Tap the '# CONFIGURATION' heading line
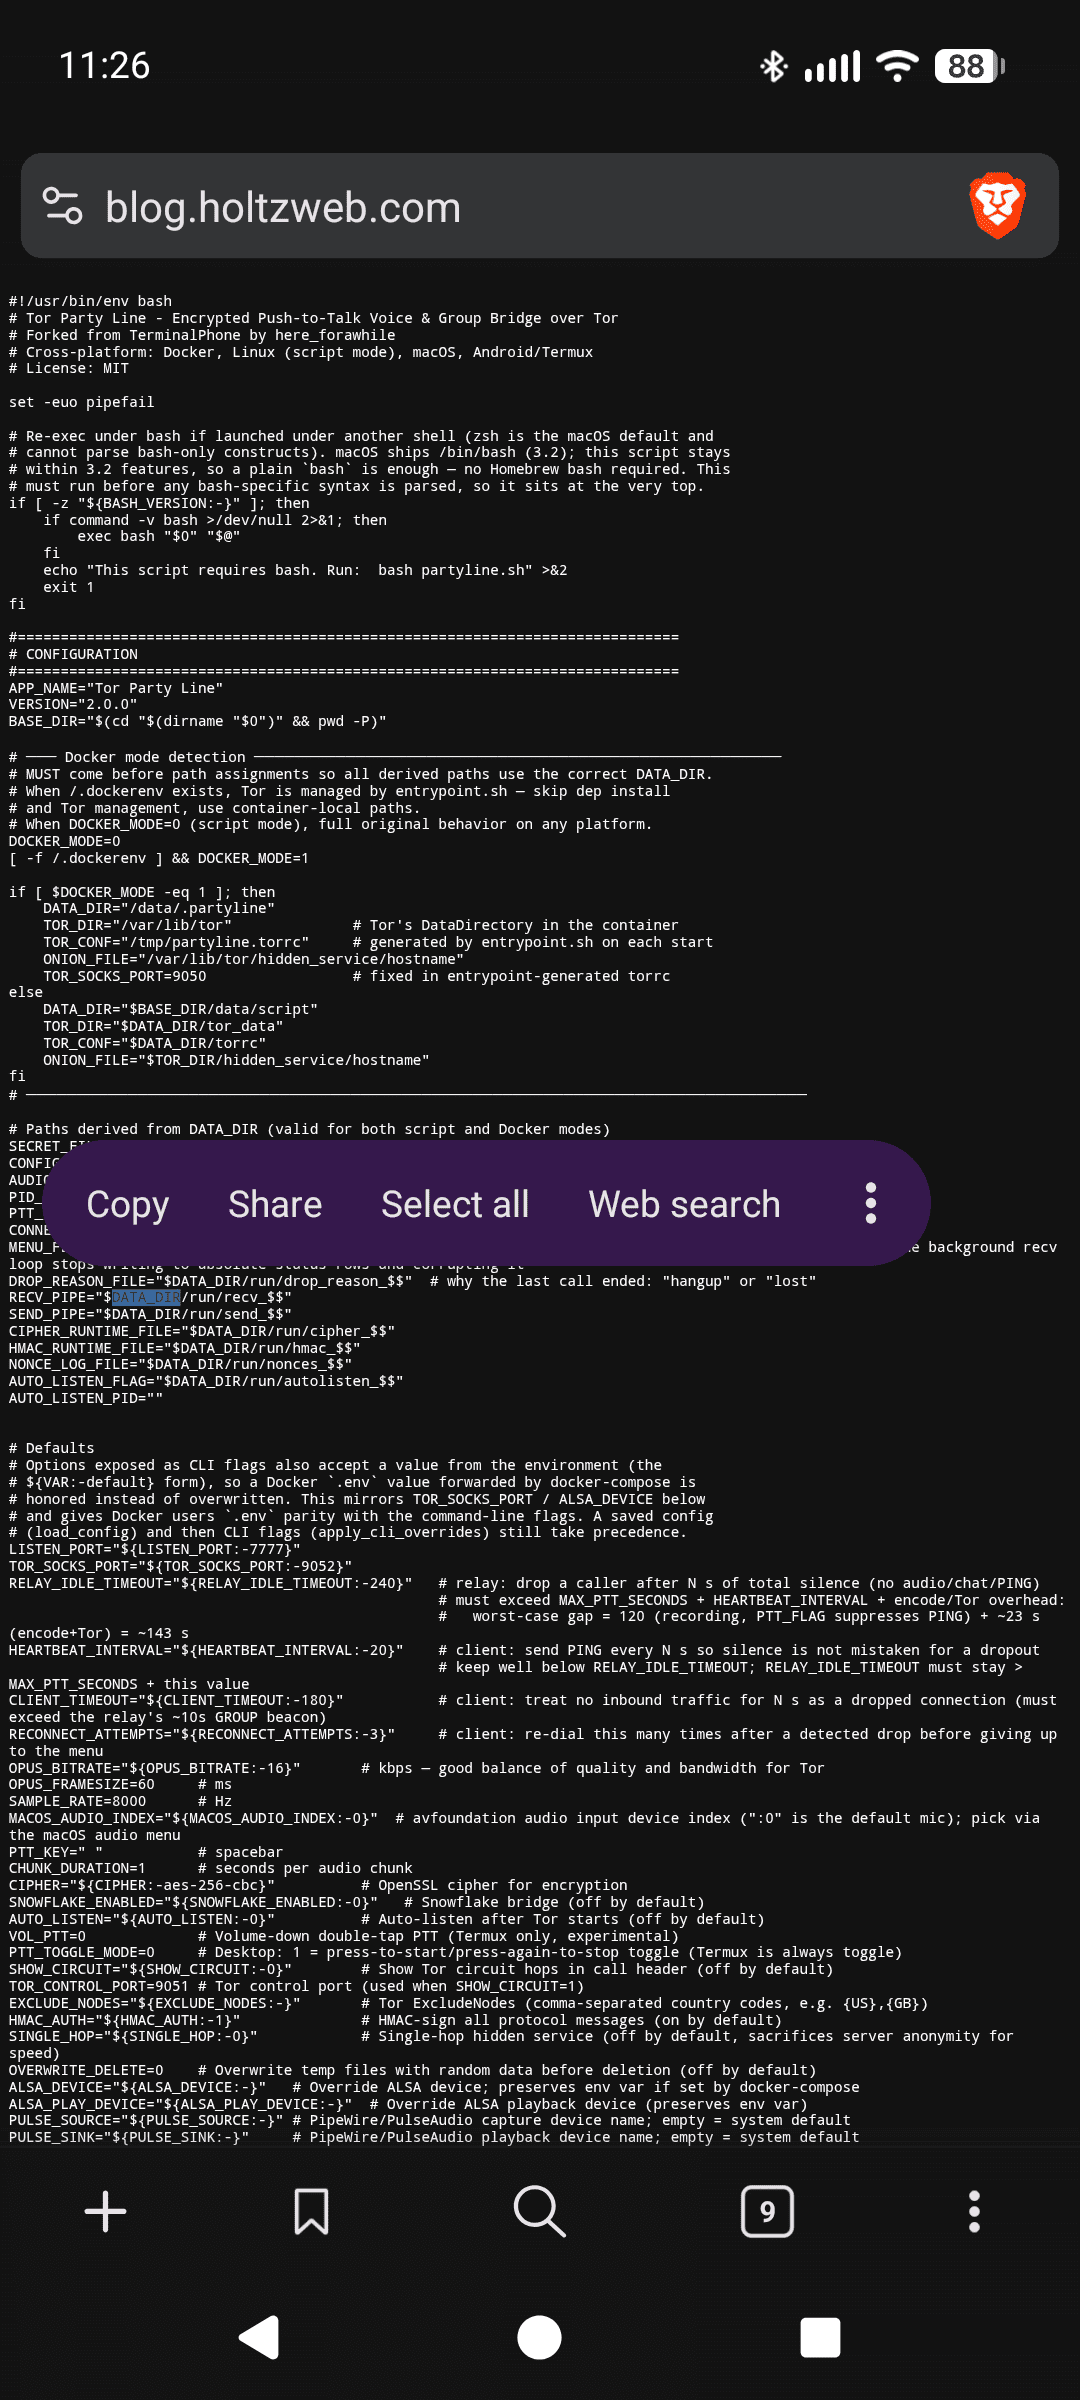The height and width of the screenshot is (2400, 1080). pyautogui.click(x=73, y=654)
